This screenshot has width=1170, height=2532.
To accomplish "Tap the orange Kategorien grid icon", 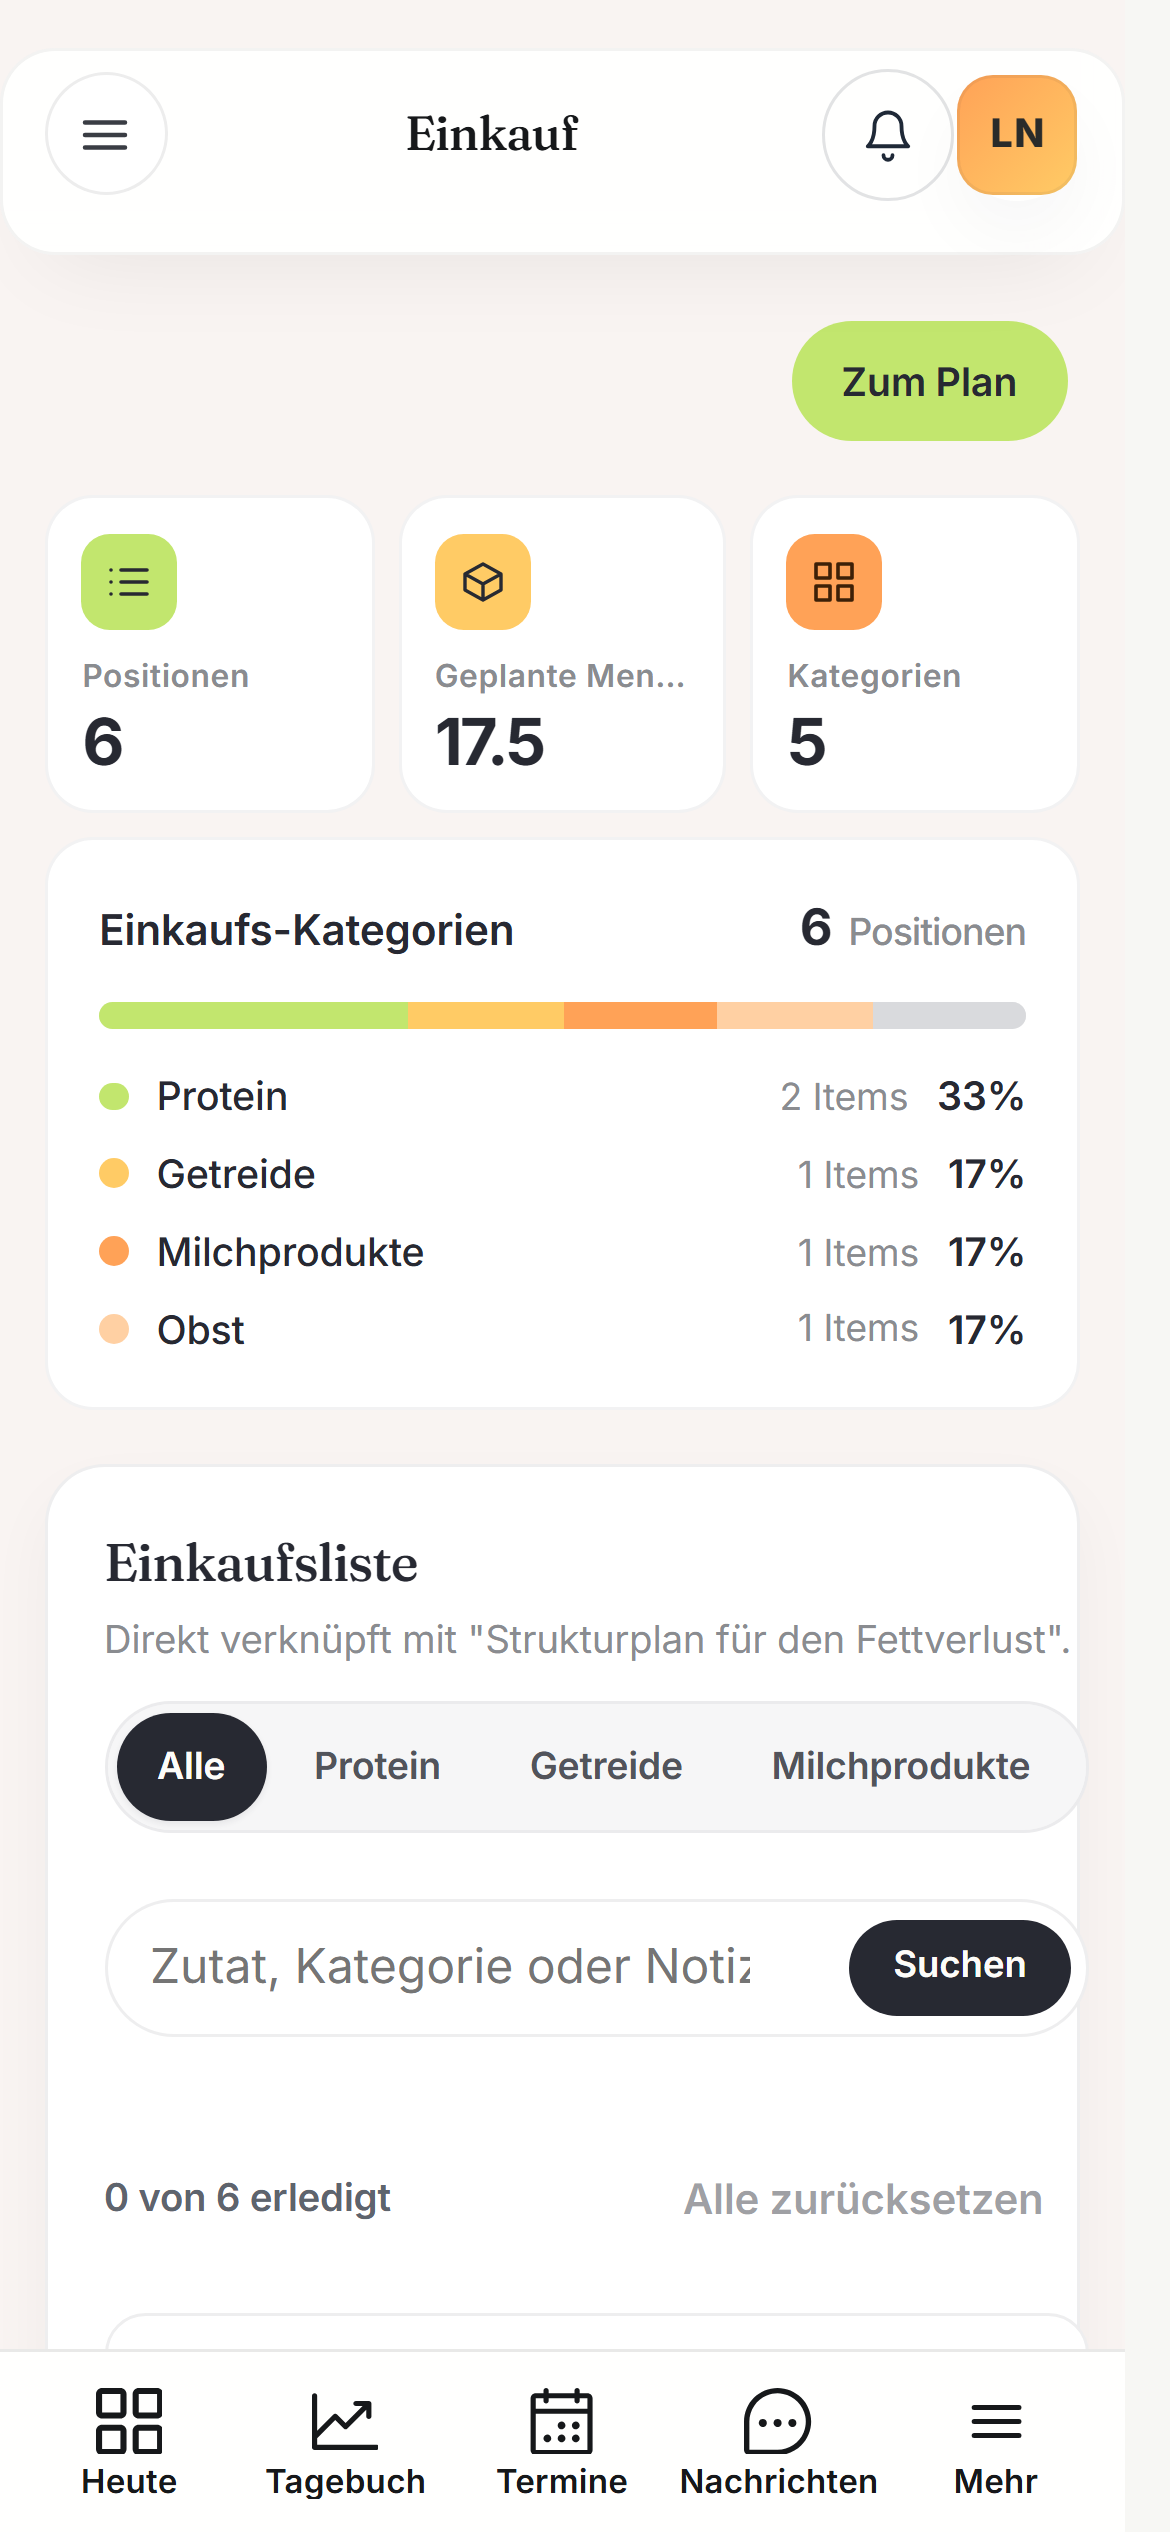I will pyautogui.click(x=834, y=582).
